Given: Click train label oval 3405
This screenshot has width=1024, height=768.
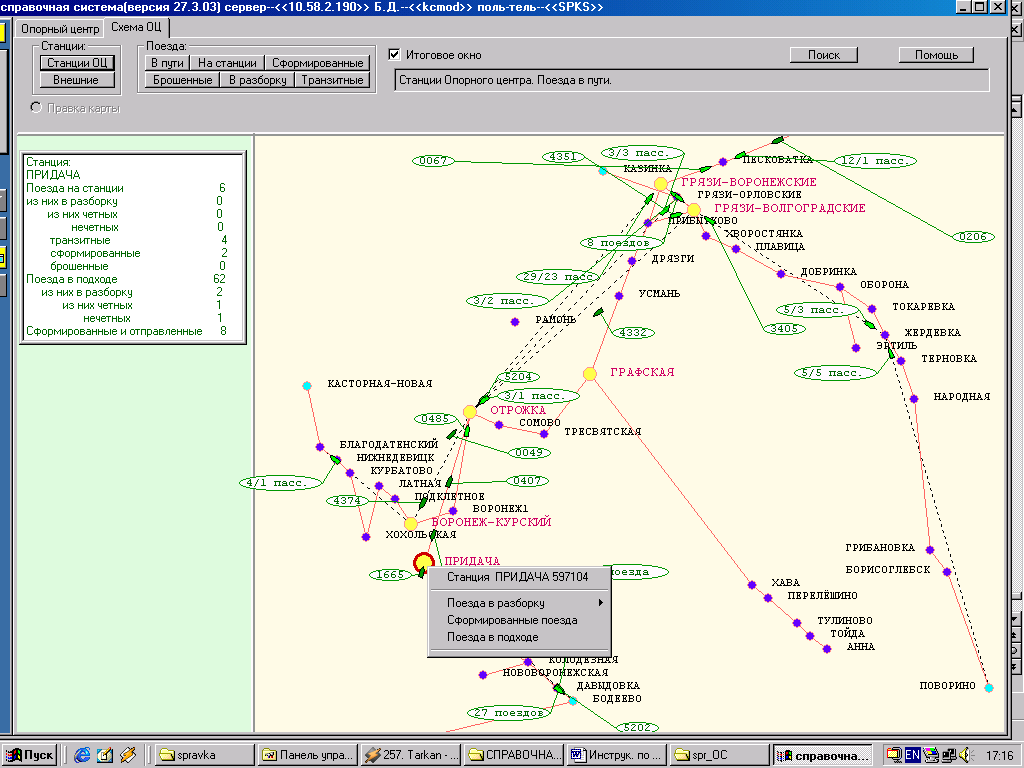Looking at the screenshot, I should point(784,328).
